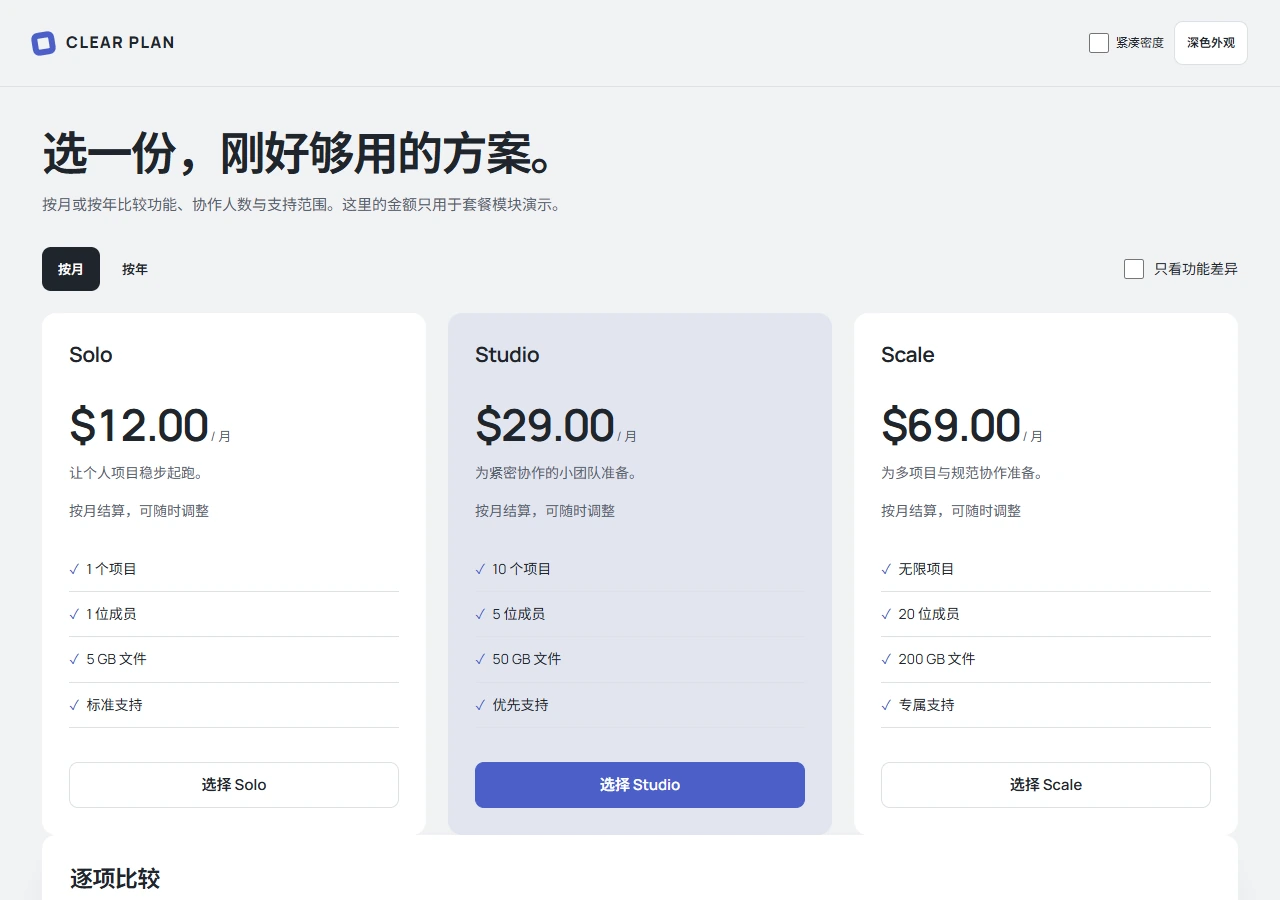Click the $29.00 price
This screenshot has height=900, width=1280.
click(545, 425)
